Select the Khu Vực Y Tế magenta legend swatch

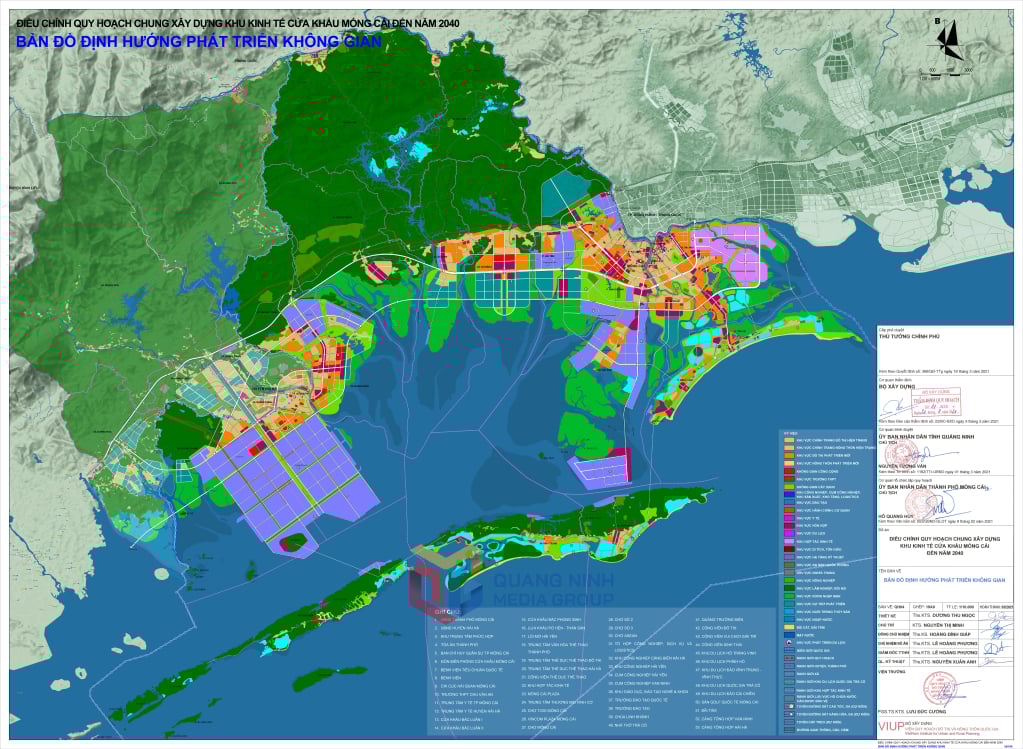(x=789, y=518)
